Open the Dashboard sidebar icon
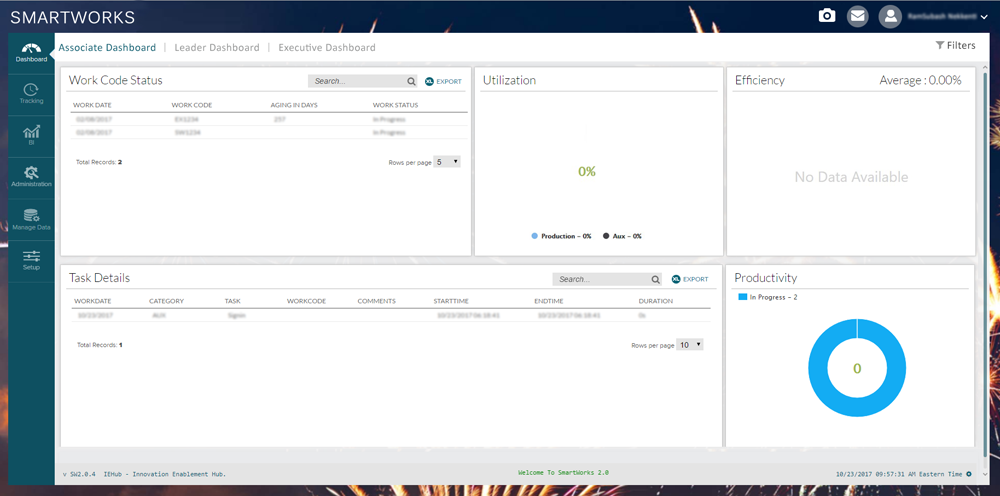 click(31, 51)
